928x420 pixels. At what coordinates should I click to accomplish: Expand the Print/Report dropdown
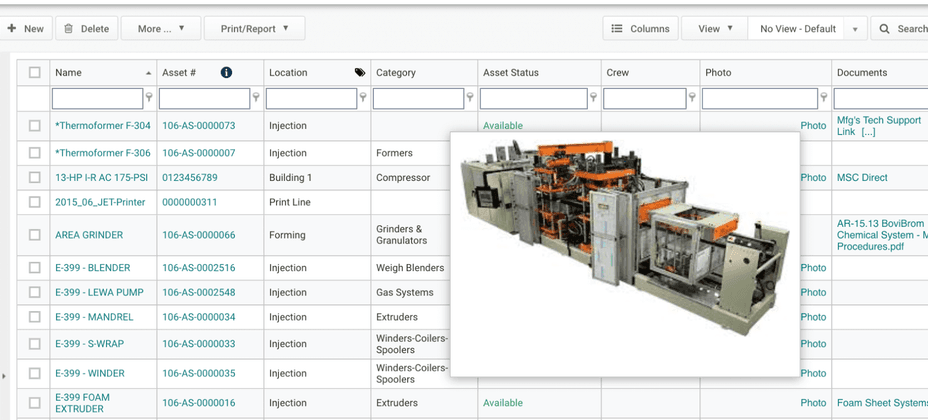(x=254, y=29)
